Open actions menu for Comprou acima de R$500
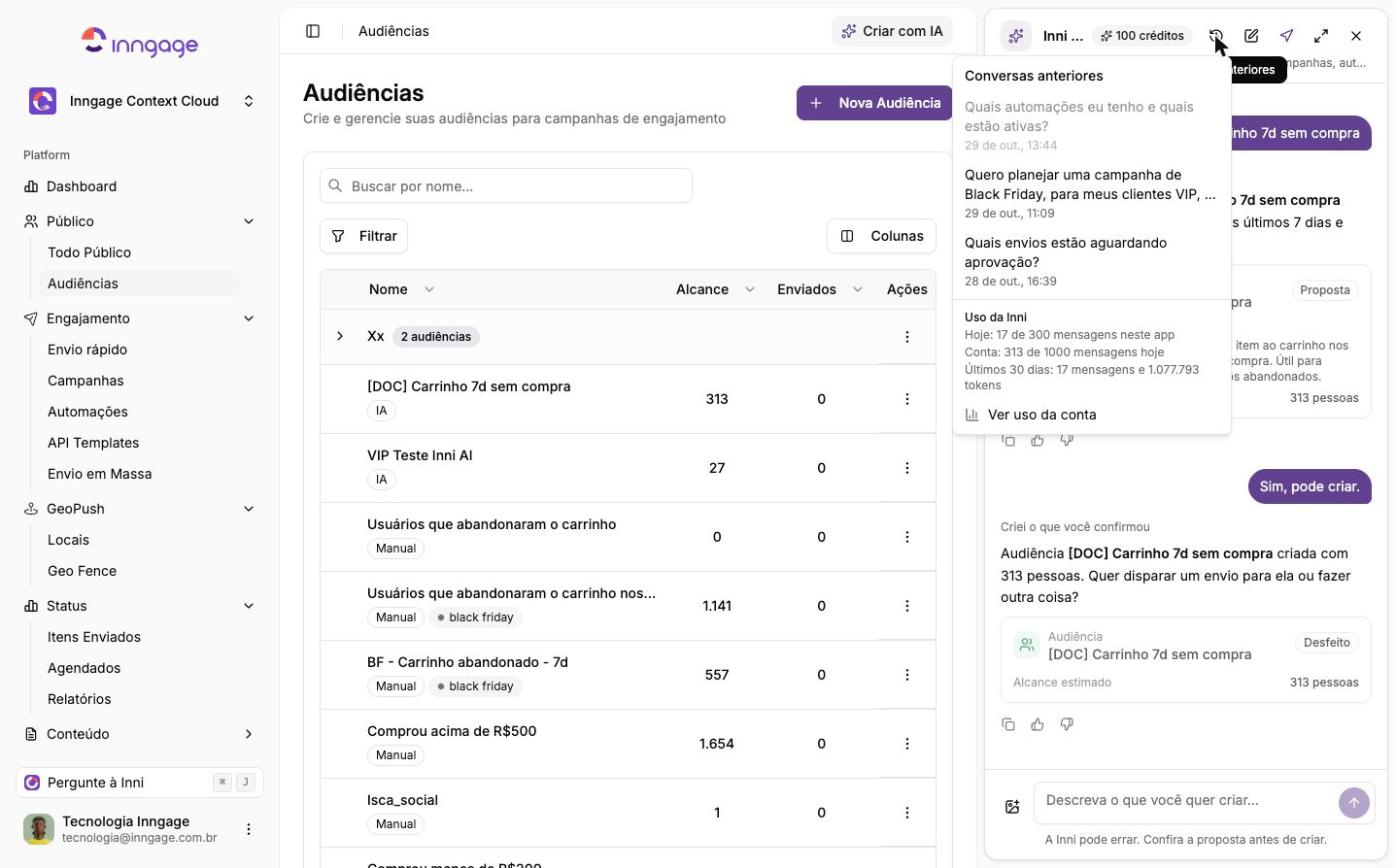Viewport: 1396px width, 868px height. point(907,744)
